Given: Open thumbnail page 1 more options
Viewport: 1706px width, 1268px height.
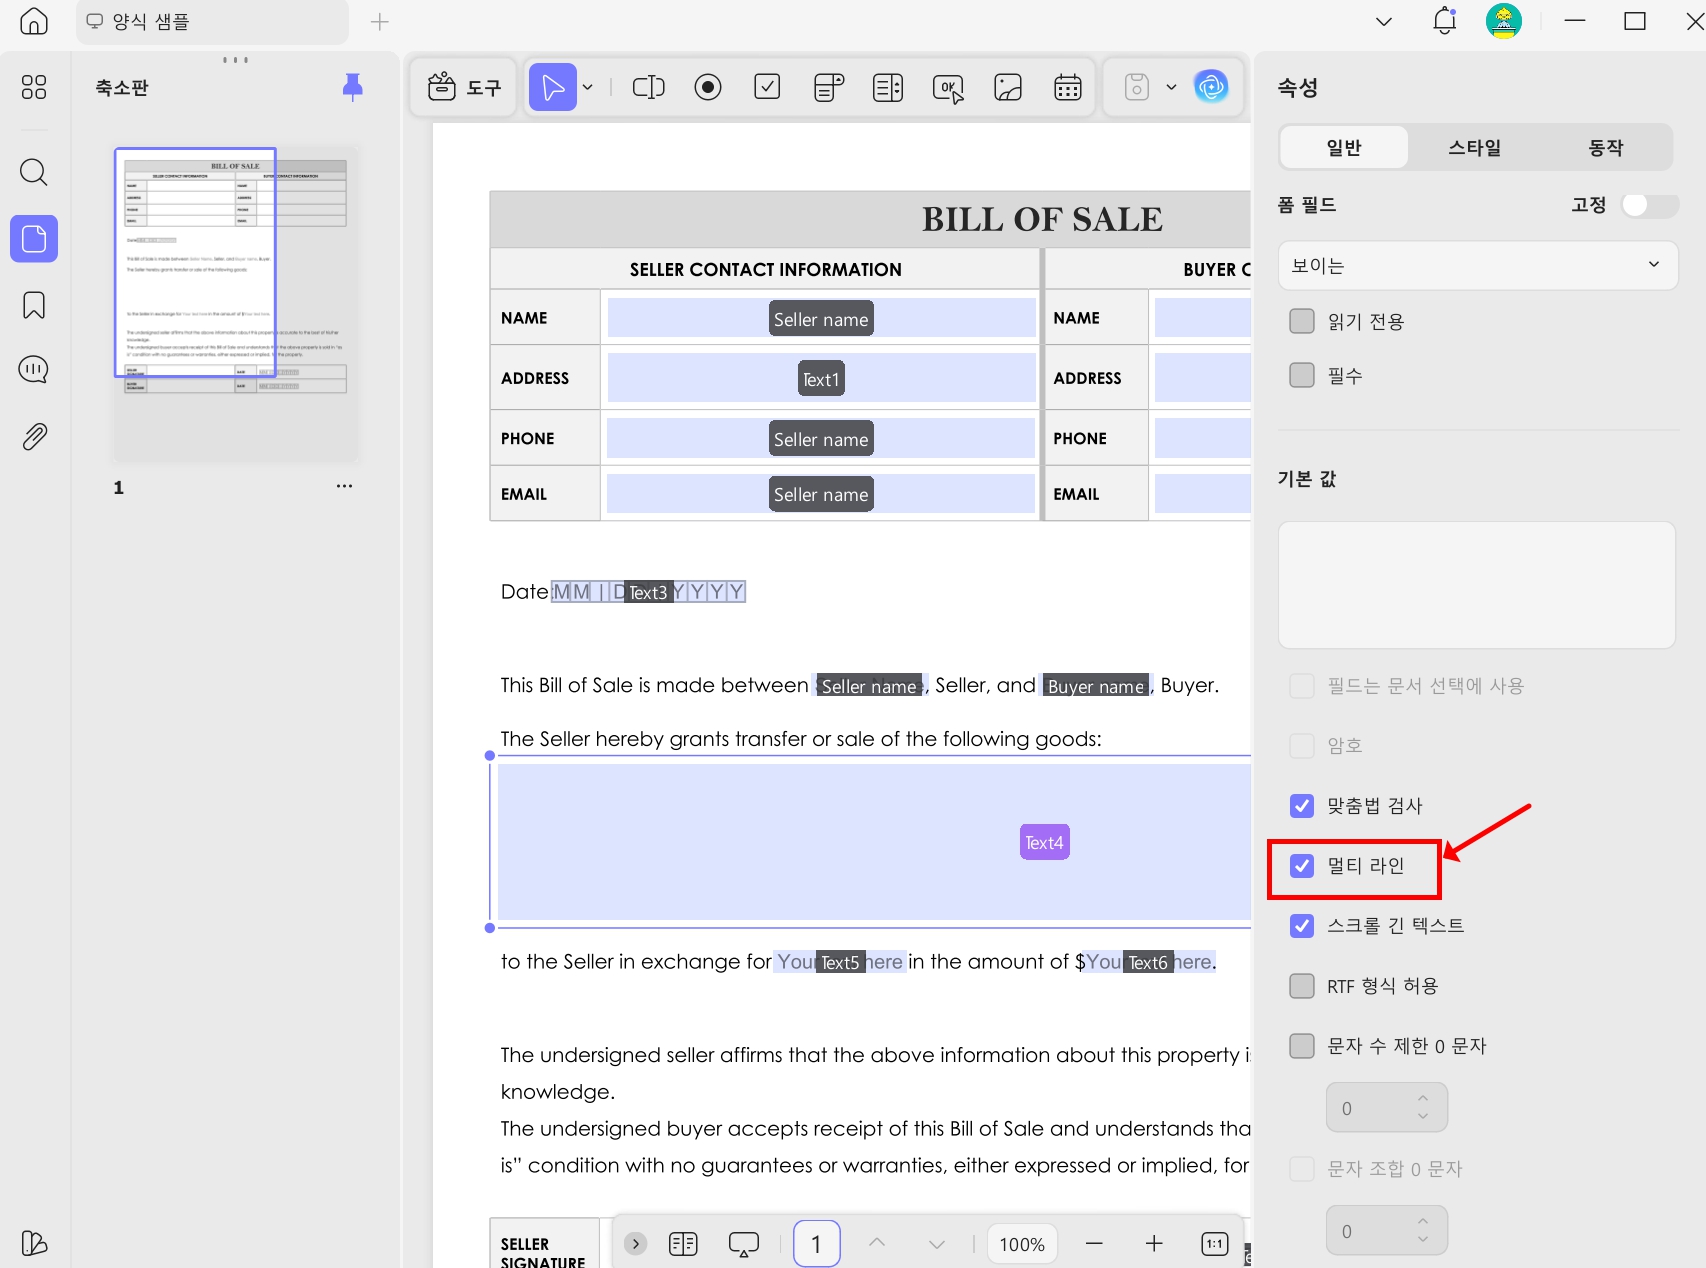Looking at the screenshot, I should click(x=344, y=486).
